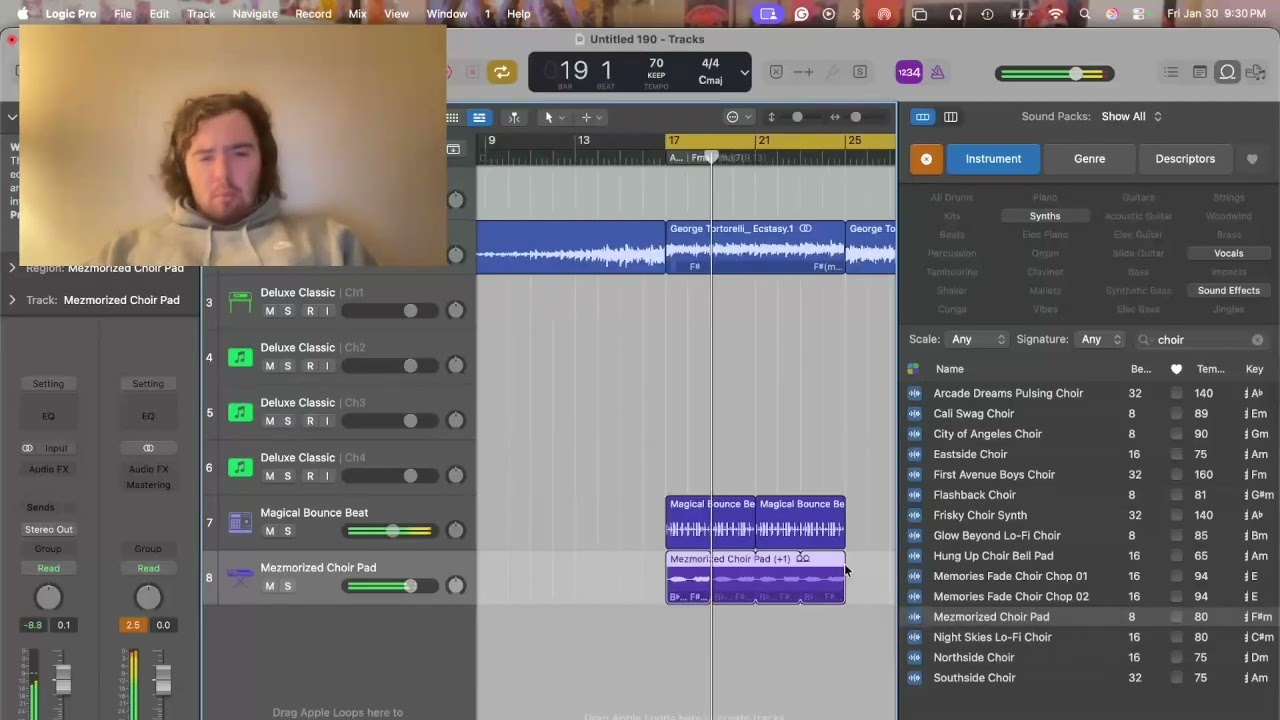Image resolution: width=1280 pixels, height=720 pixels.
Task: Open the Media Browsers icon
Action: coord(1255,72)
